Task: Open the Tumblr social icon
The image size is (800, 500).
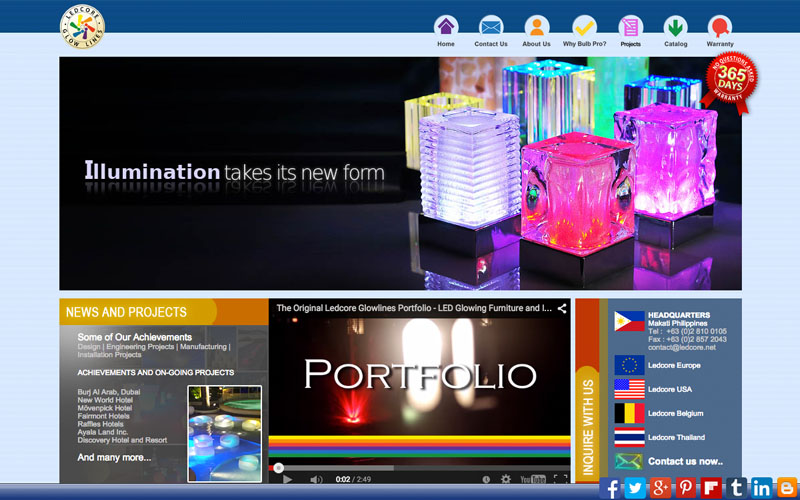Action: point(736,488)
